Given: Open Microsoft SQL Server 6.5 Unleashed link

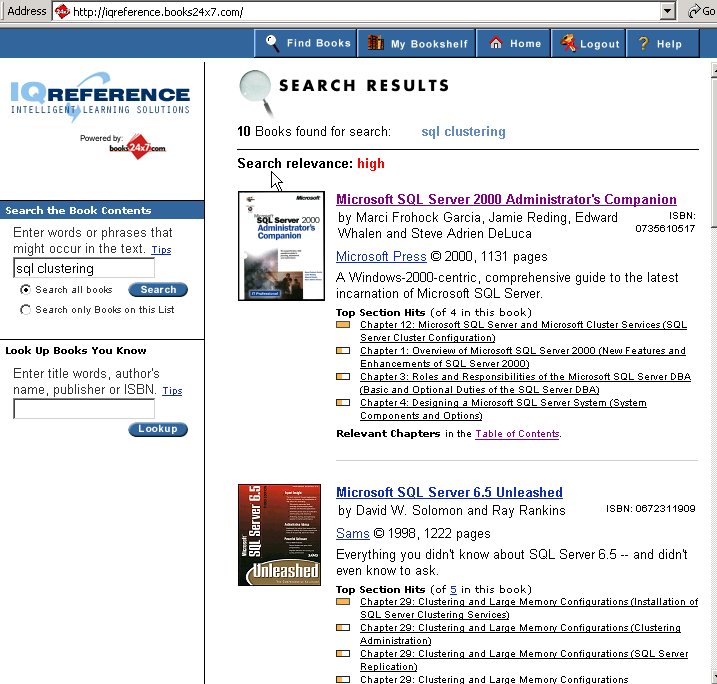Looking at the screenshot, I should point(449,492).
